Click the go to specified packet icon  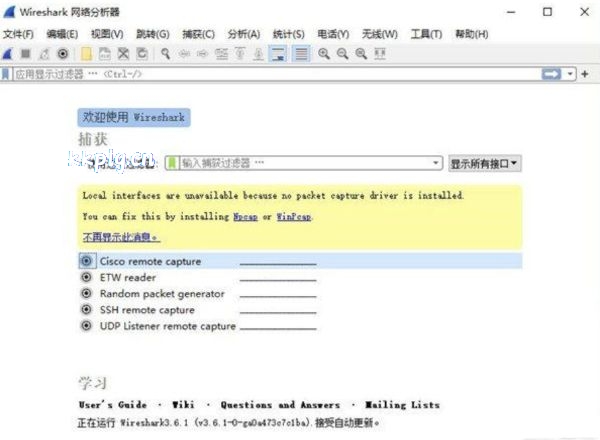[x=221, y=54]
